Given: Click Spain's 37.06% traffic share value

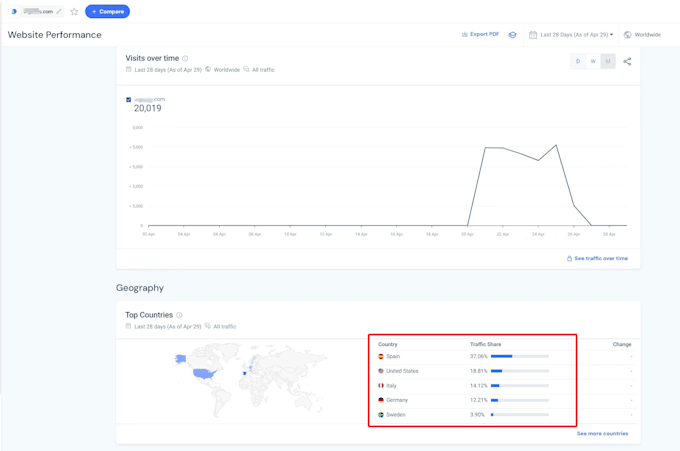Looking at the screenshot, I should (479, 356).
